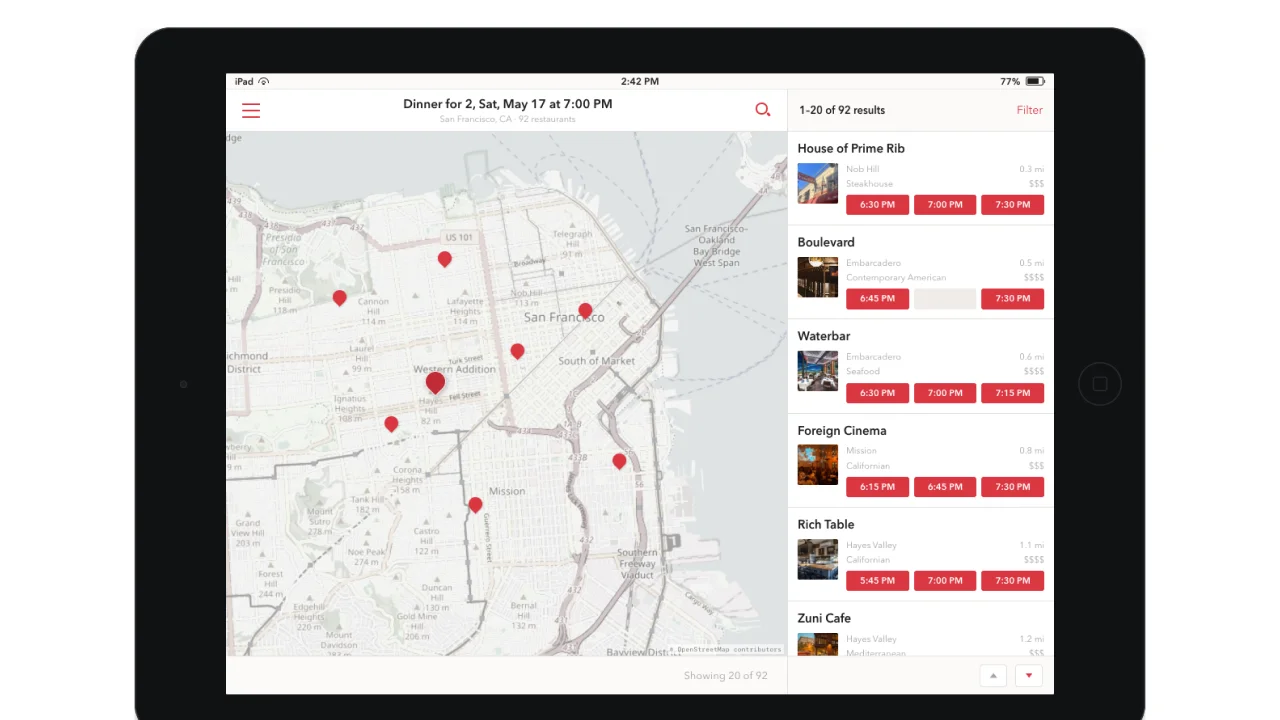This screenshot has width=1280, height=720.
Task: Show previous results with up arrow
Action: (x=993, y=676)
